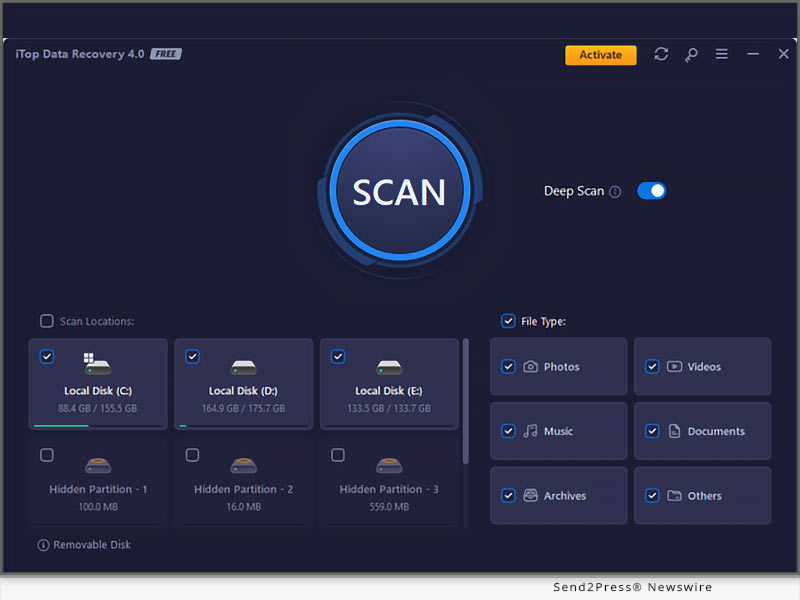800x600 pixels.
Task: Click the Hidden Partition - 1 drive icon
Action: tap(97, 465)
